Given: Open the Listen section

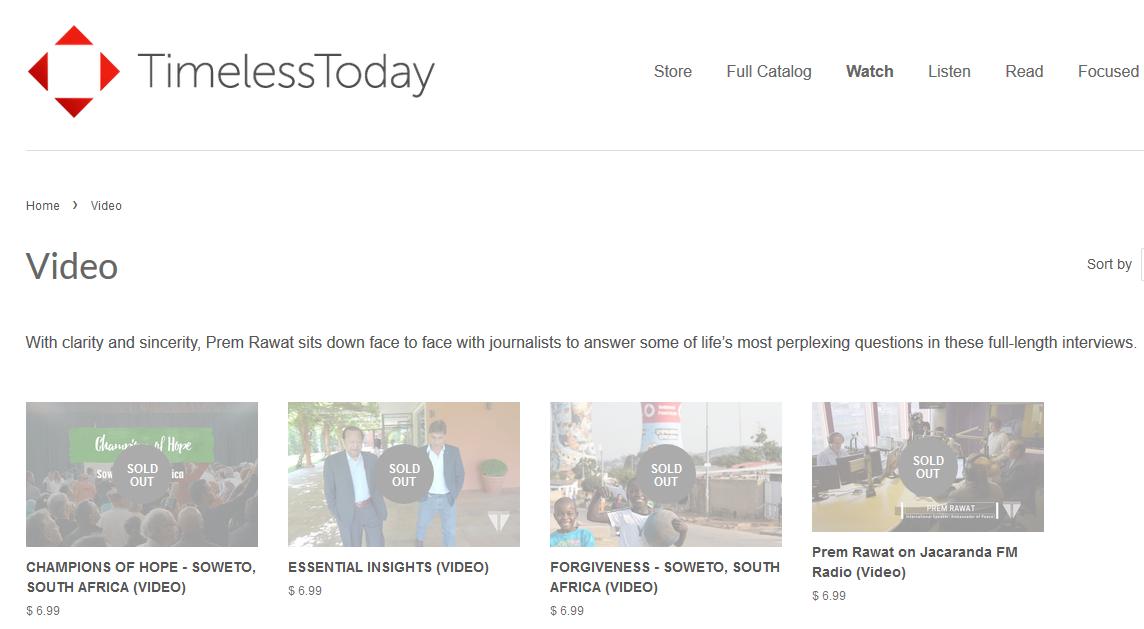Looking at the screenshot, I should [949, 71].
